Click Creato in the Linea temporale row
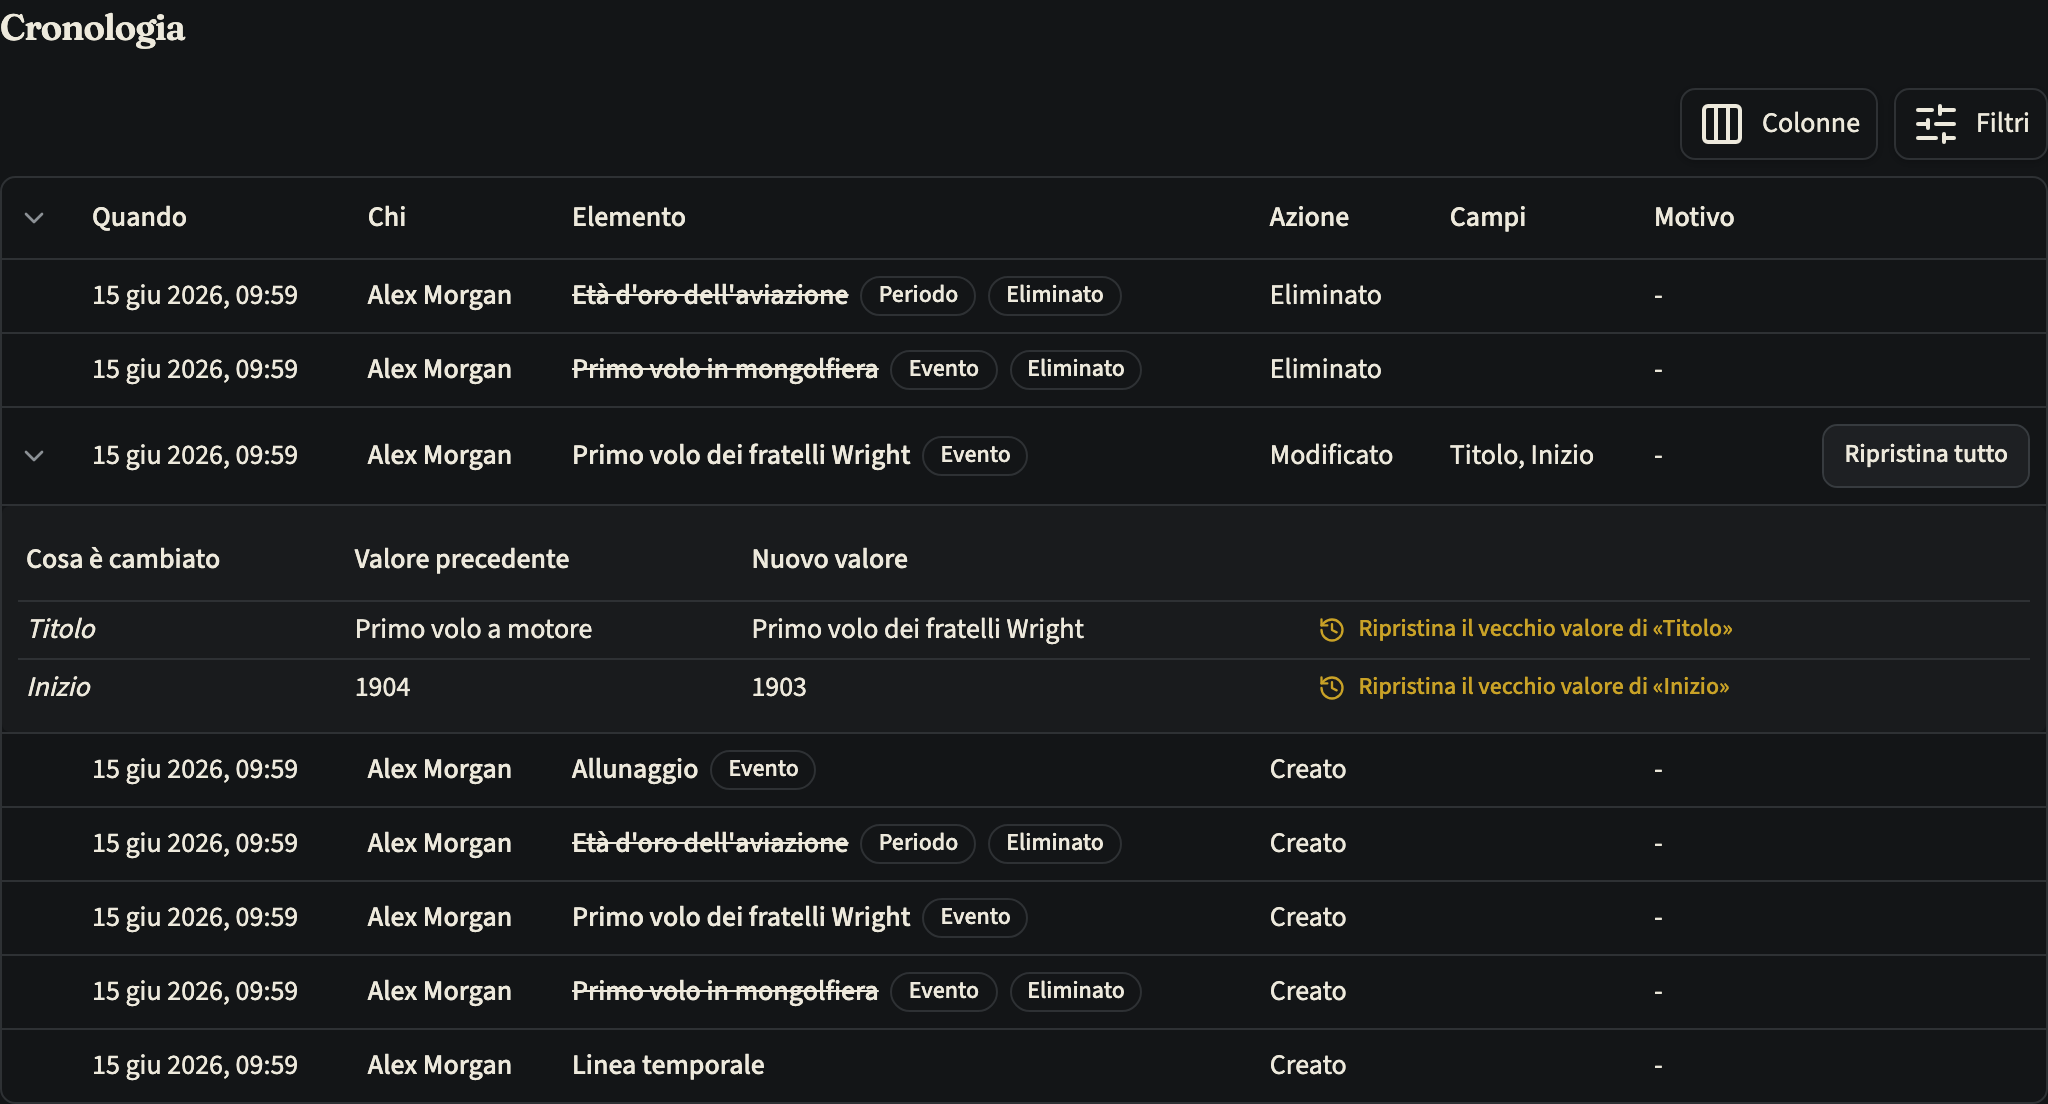The image size is (2048, 1104). click(x=1308, y=1065)
